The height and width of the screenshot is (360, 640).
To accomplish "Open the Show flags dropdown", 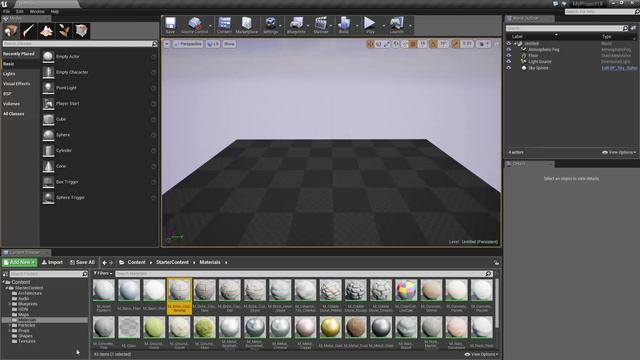I will (x=229, y=44).
